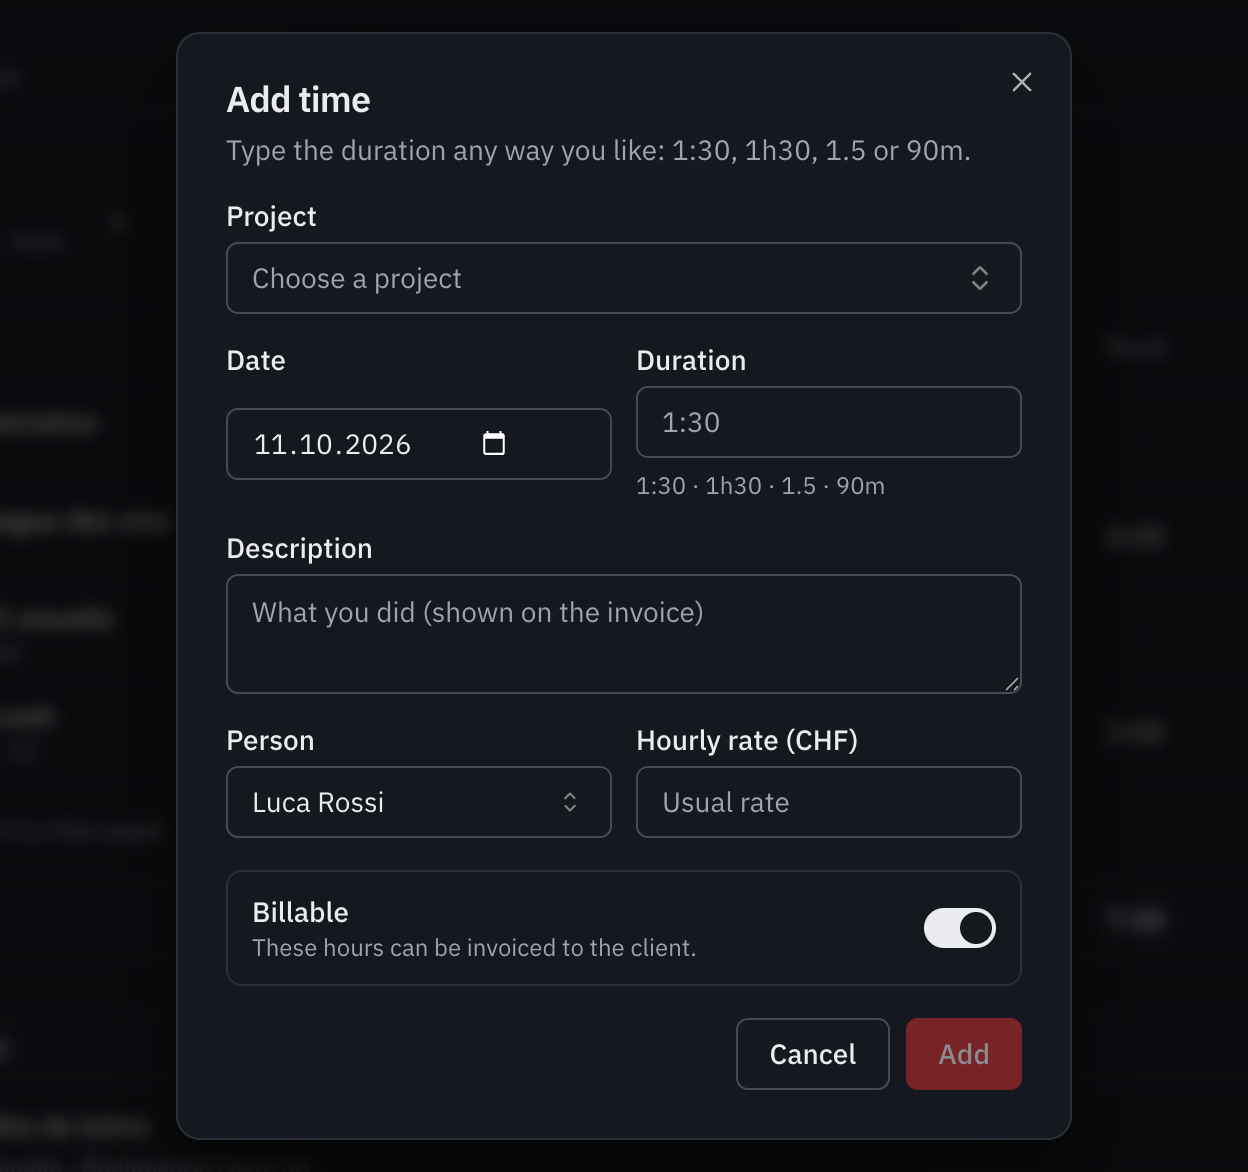Turn off the Billable switch
This screenshot has width=1248, height=1172.
click(x=960, y=928)
